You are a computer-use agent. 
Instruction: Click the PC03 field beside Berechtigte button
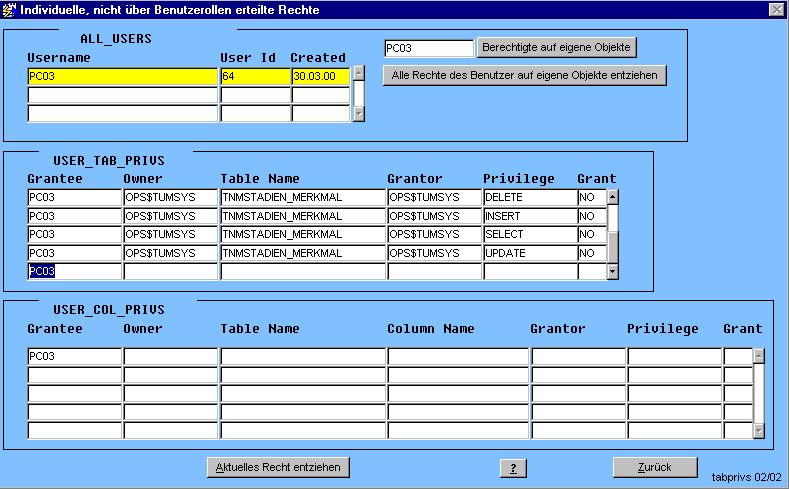pos(428,48)
